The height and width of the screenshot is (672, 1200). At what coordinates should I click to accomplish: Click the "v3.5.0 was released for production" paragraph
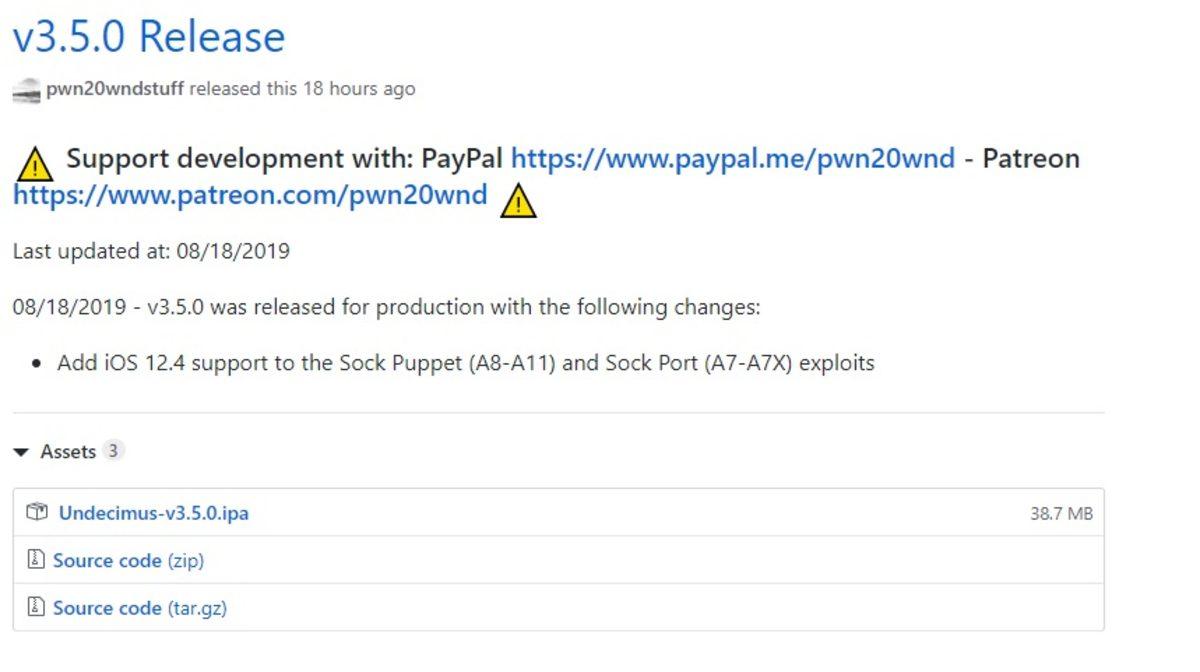386,307
